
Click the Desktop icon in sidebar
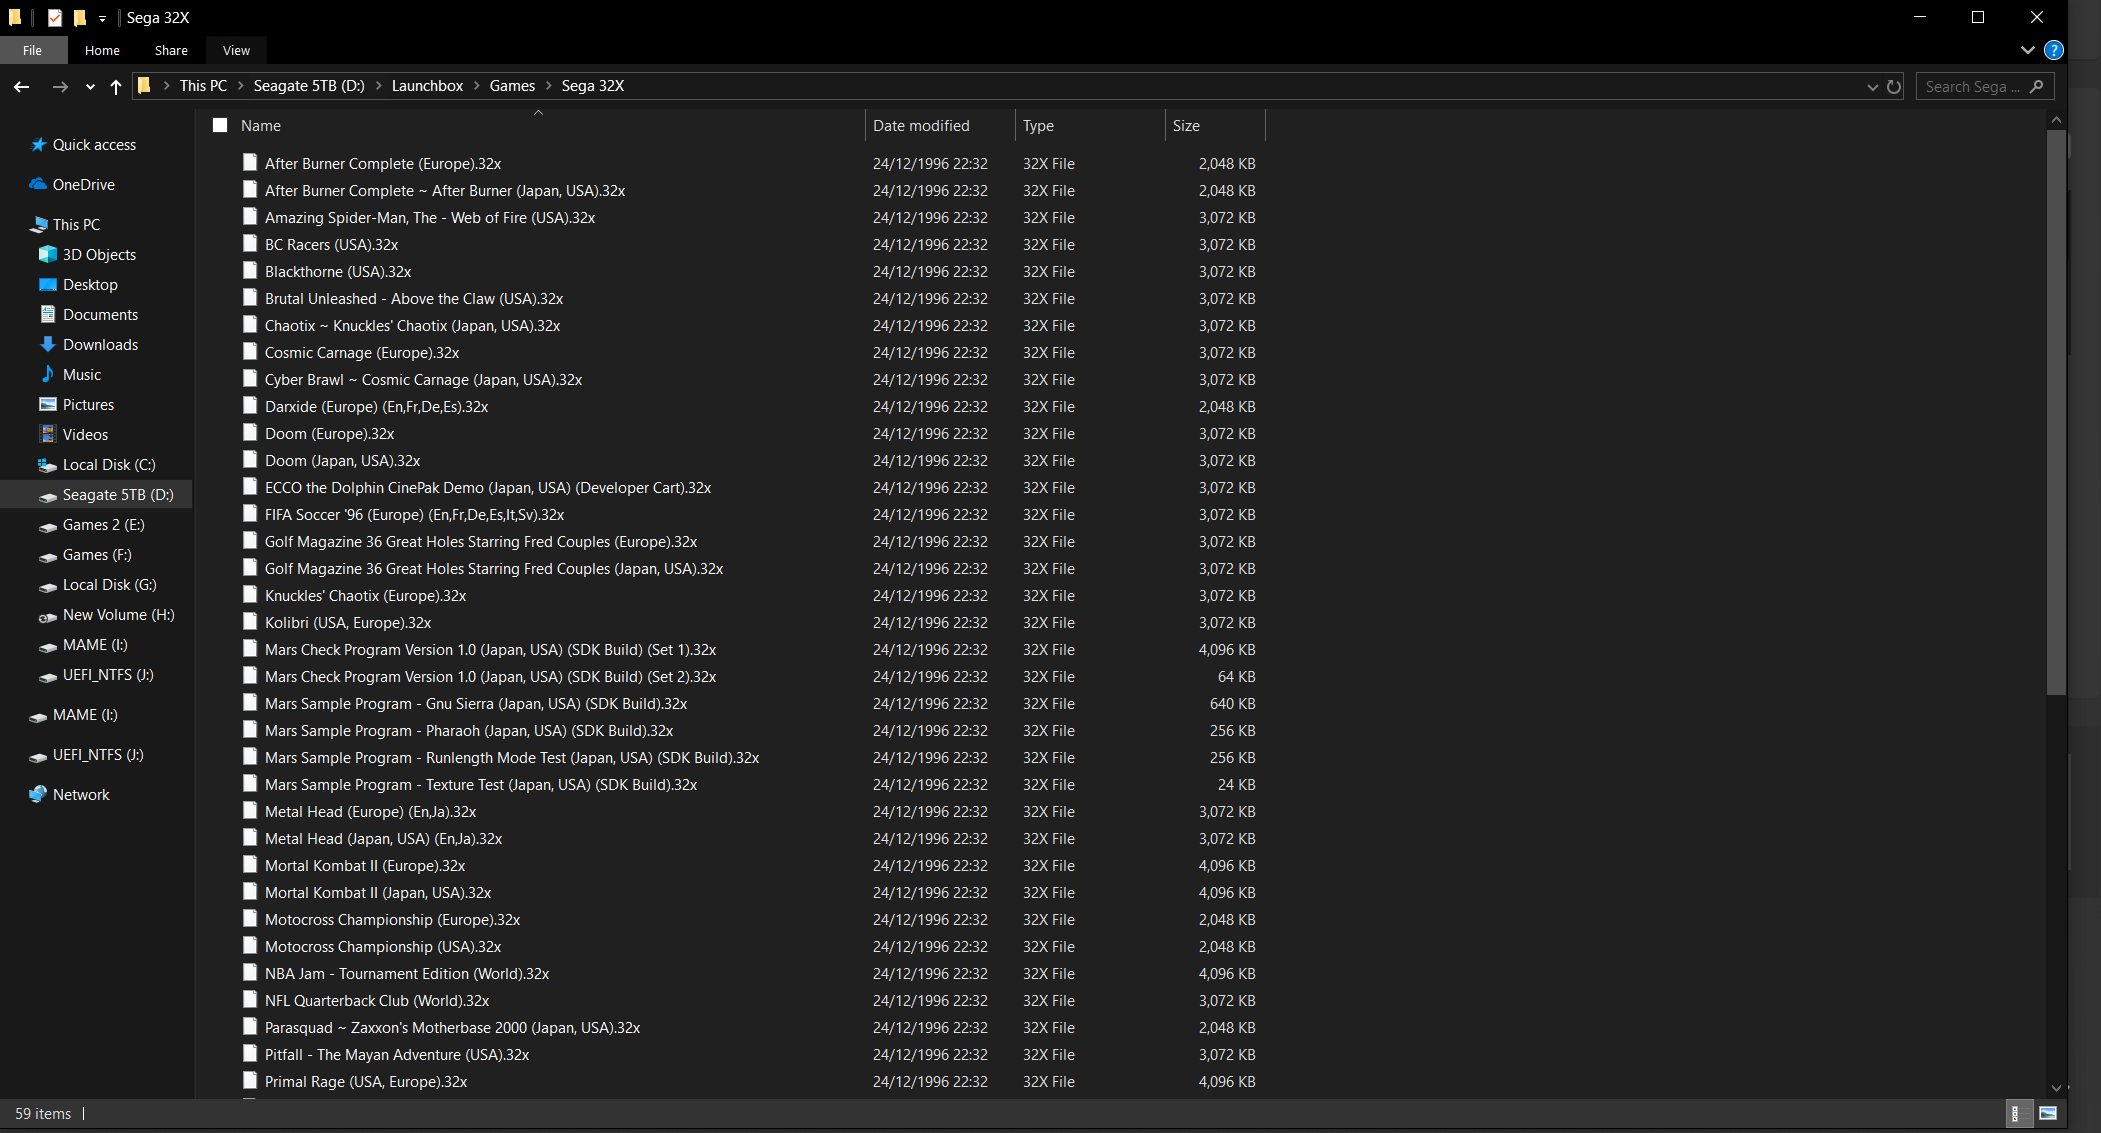[48, 285]
